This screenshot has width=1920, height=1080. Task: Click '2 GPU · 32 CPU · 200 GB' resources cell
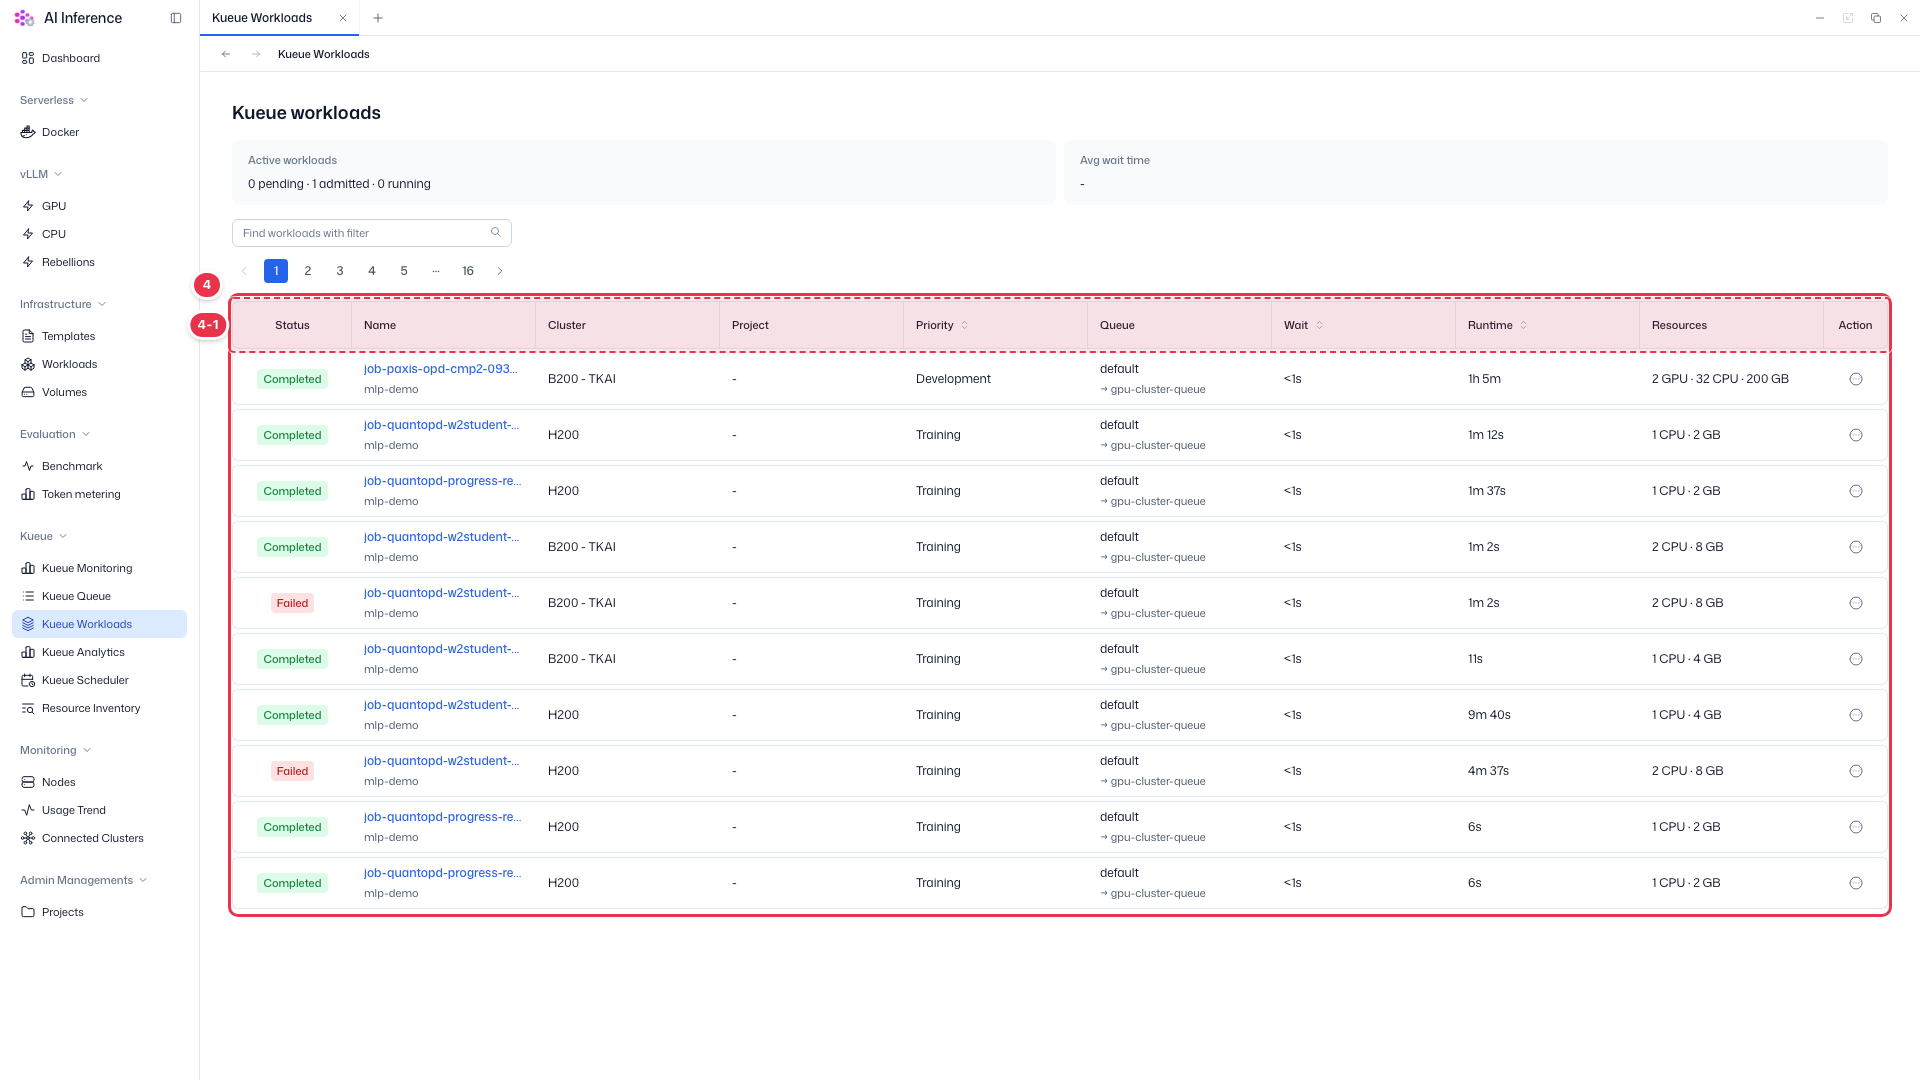tap(1720, 379)
